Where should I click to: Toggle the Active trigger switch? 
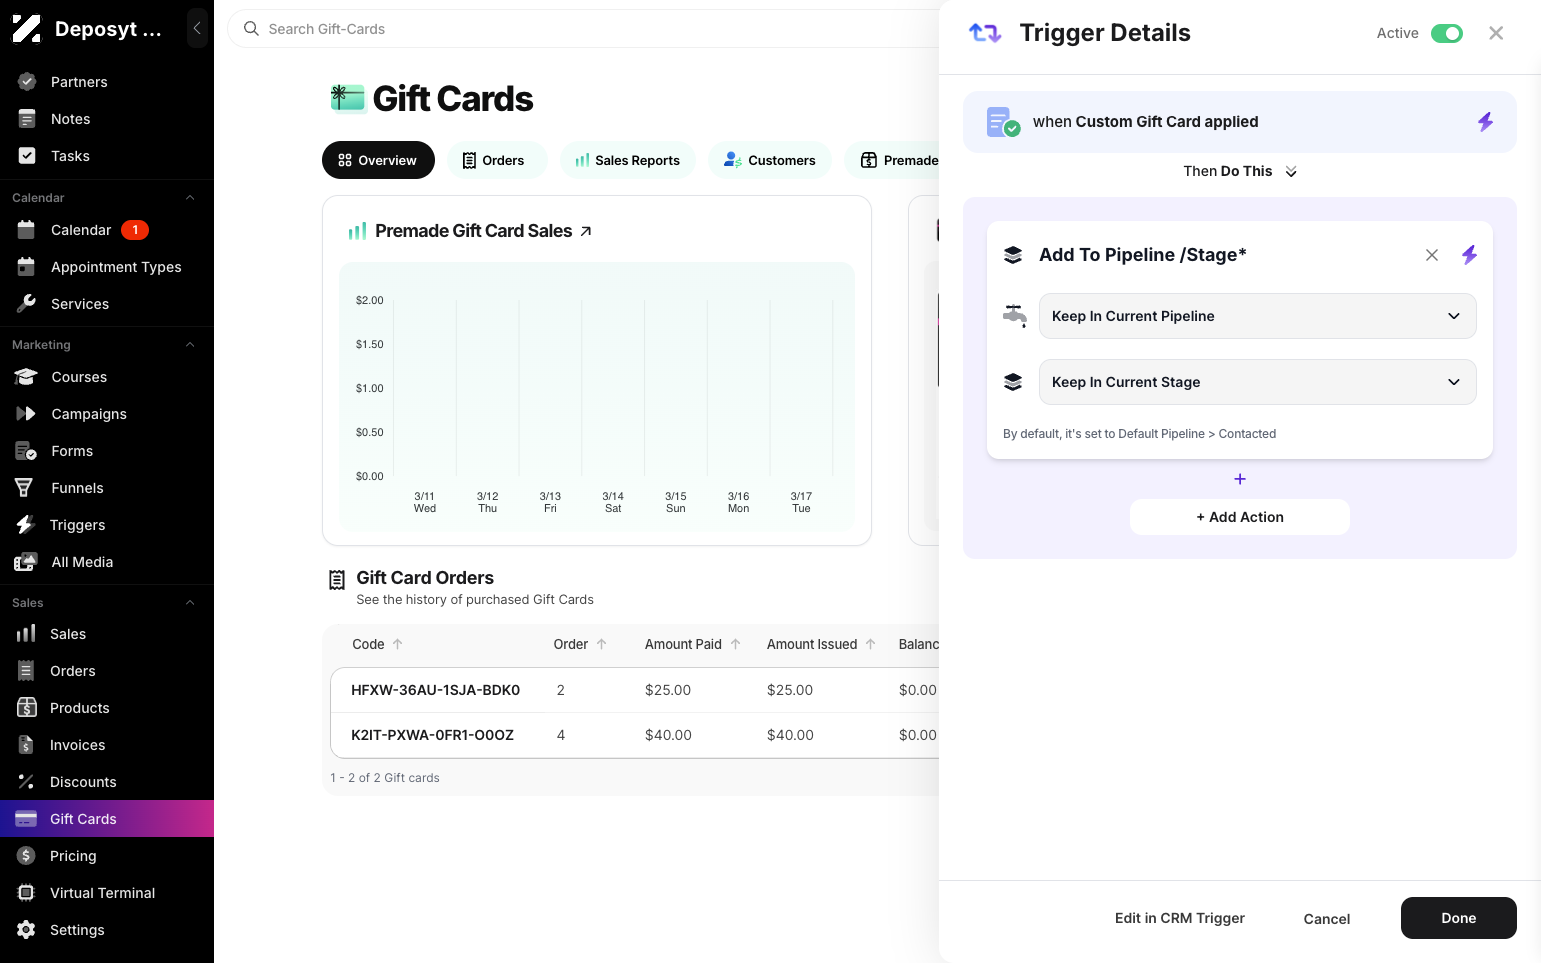click(1447, 33)
